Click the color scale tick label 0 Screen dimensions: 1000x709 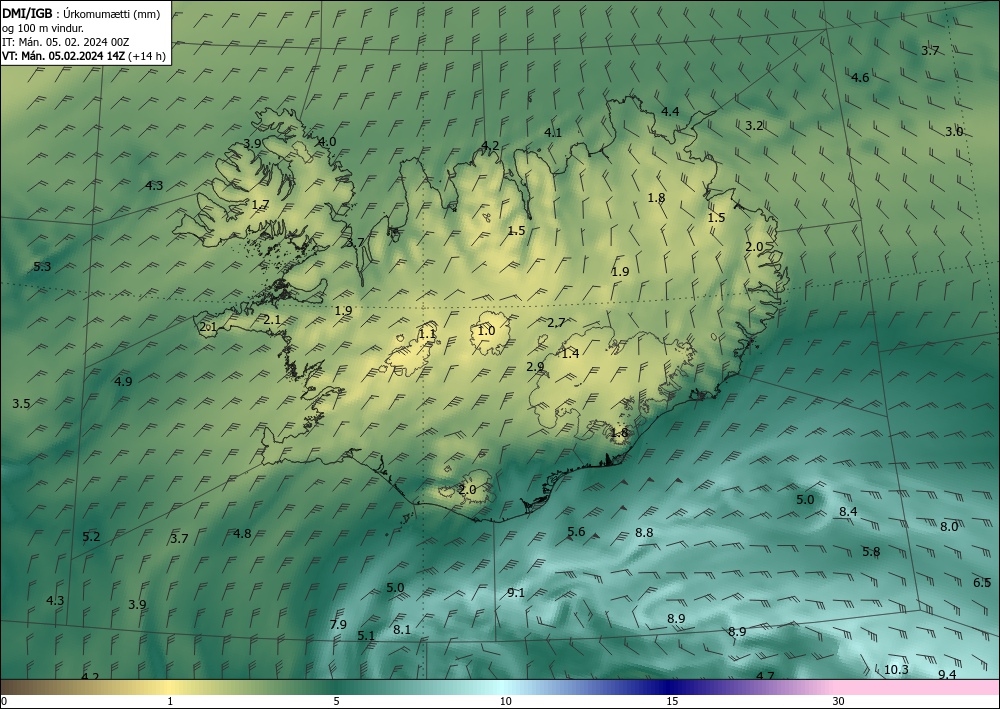[4, 701]
